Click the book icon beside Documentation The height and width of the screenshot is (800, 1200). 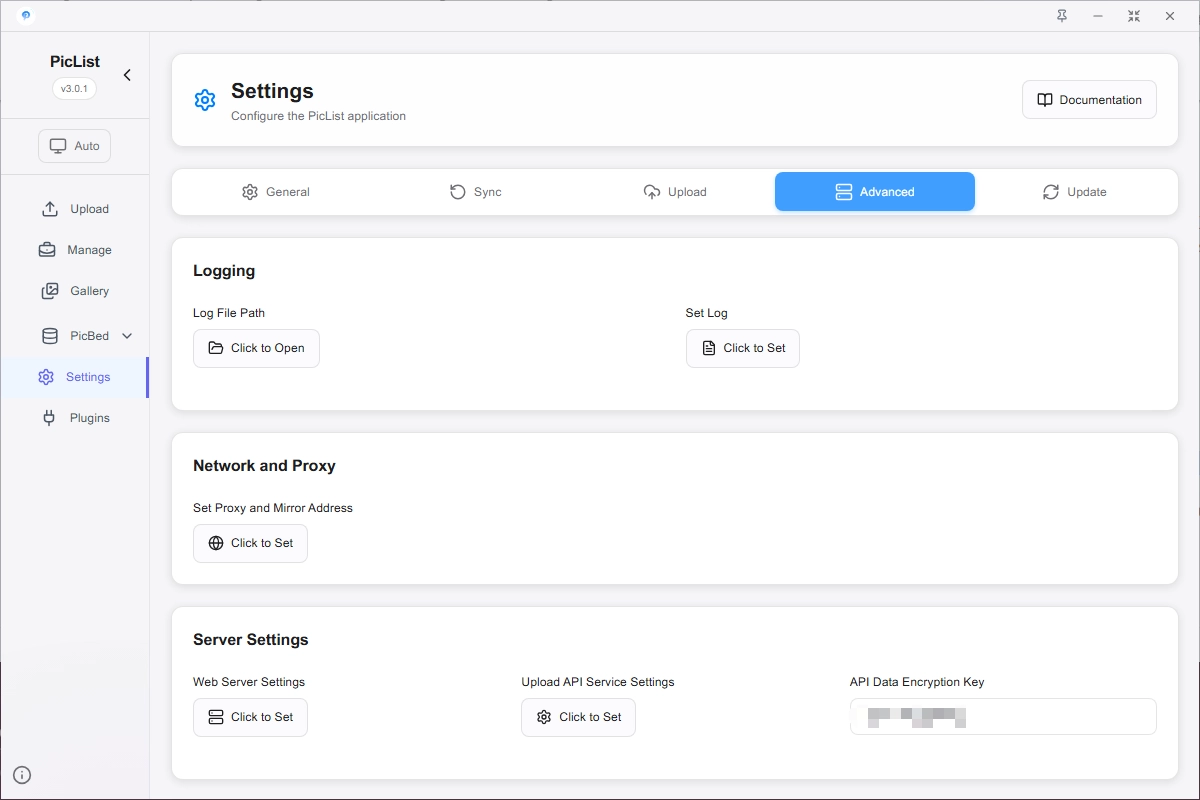coord(1045,100)
